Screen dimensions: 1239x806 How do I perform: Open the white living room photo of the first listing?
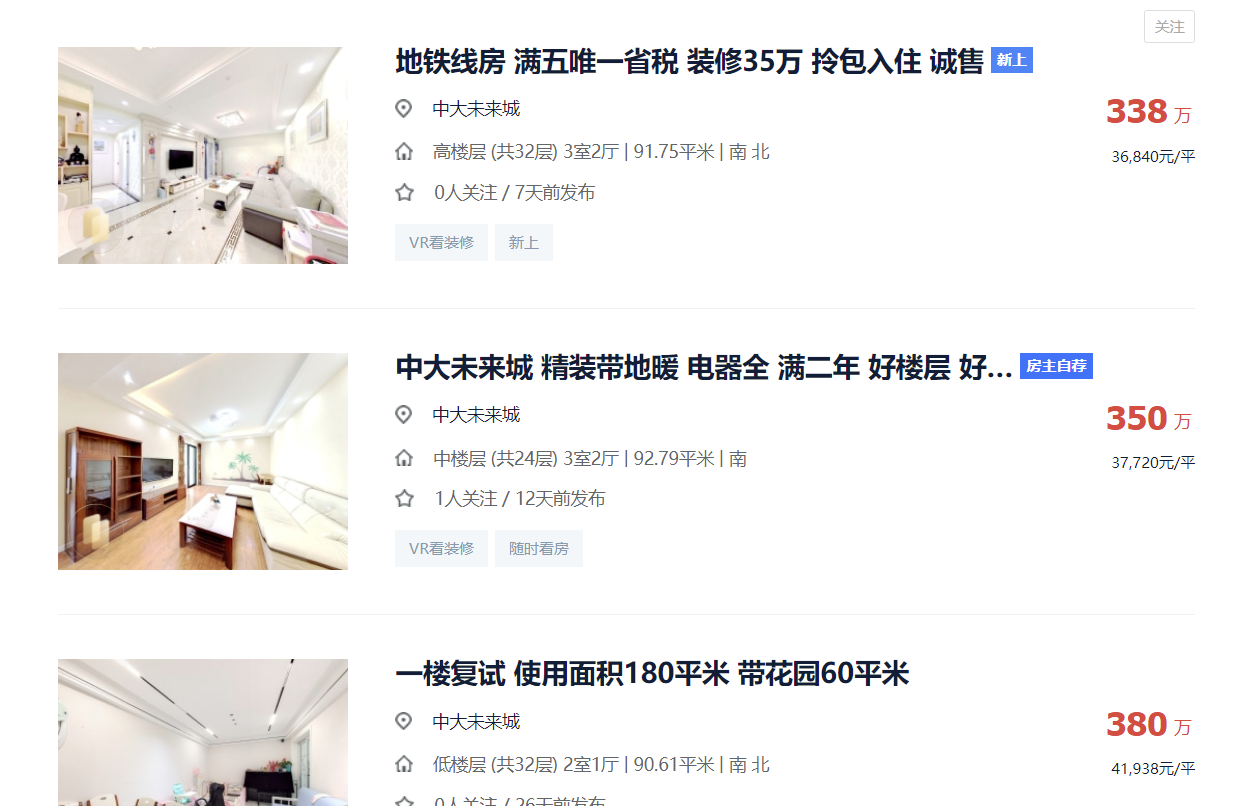pyautogui.click(x=203, y=155)
